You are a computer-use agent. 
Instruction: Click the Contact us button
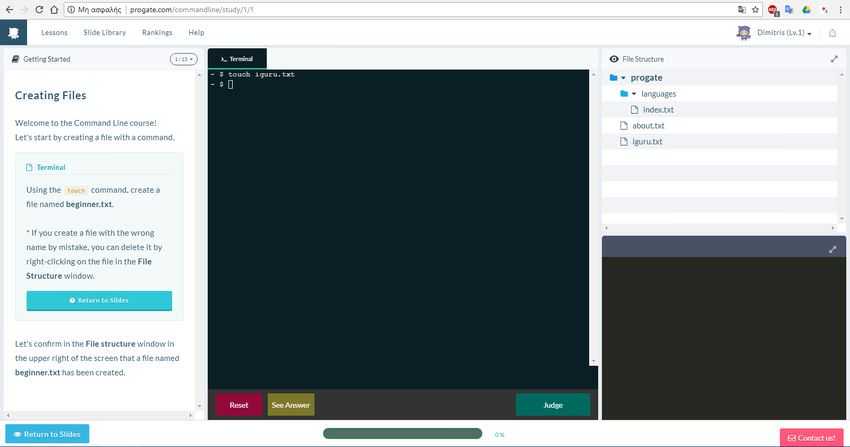(x=812, y=437)
